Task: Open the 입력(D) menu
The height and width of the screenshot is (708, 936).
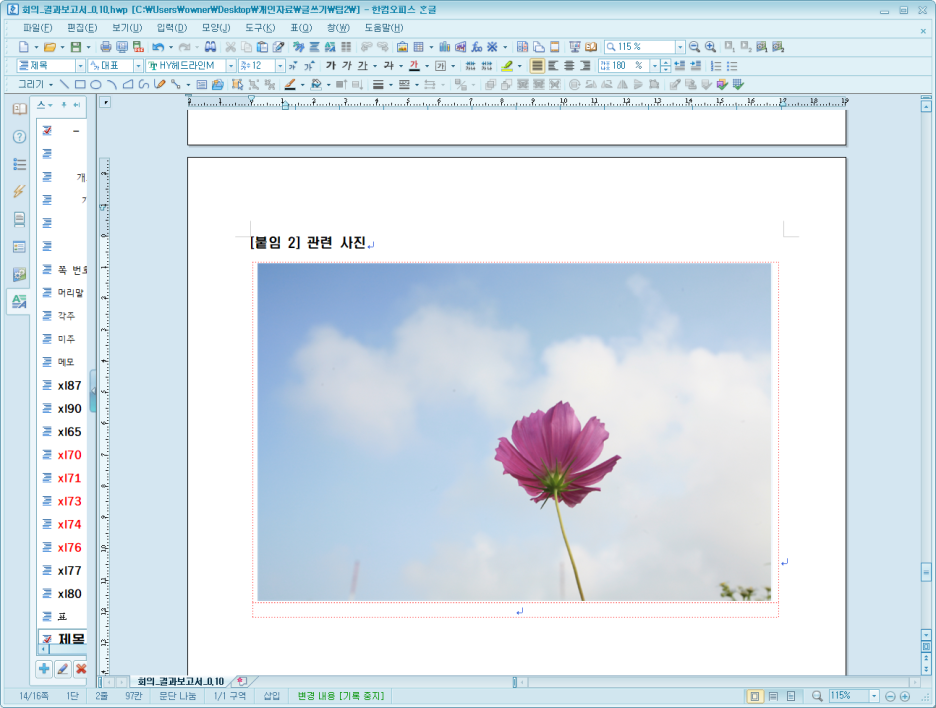Action: pyautogui.click(x=172, y=28)
